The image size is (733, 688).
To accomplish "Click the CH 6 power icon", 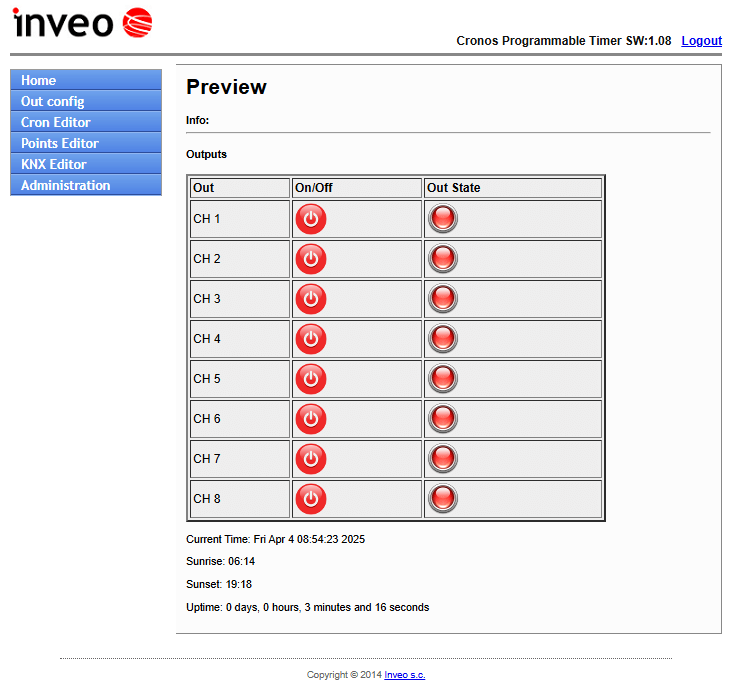I will (311, 419).
